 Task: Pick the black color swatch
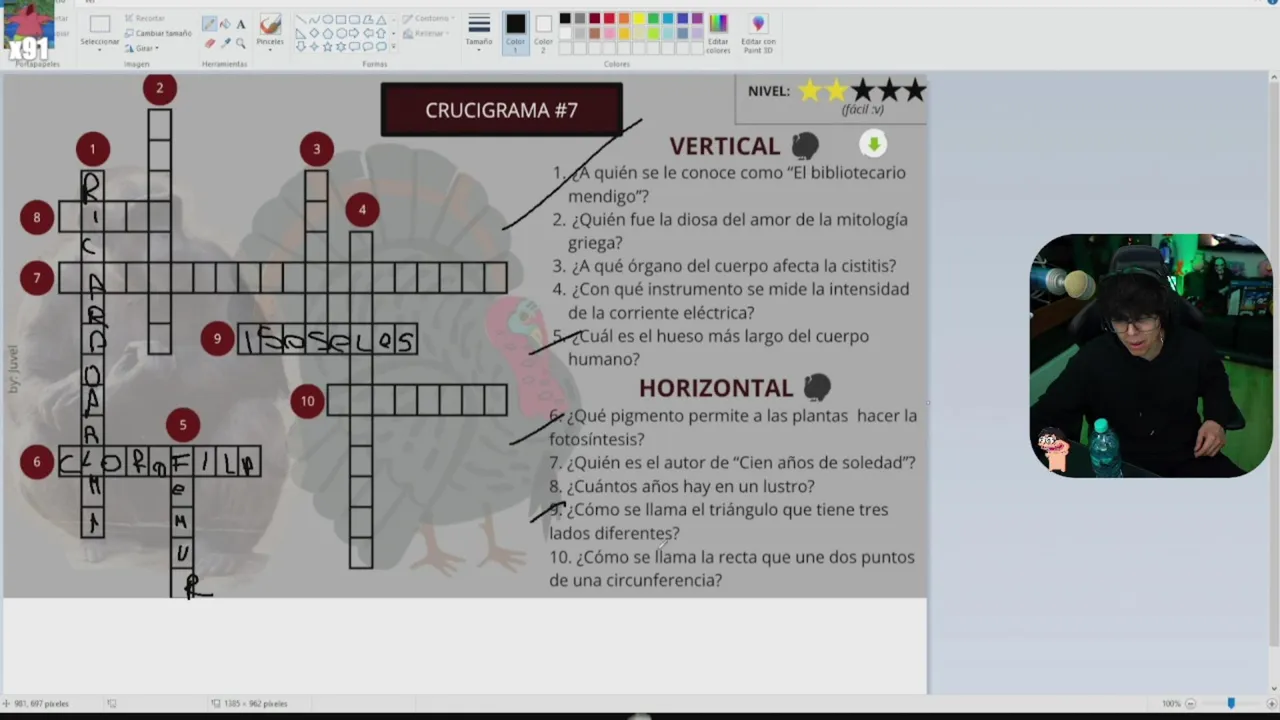tap(565, 18)
